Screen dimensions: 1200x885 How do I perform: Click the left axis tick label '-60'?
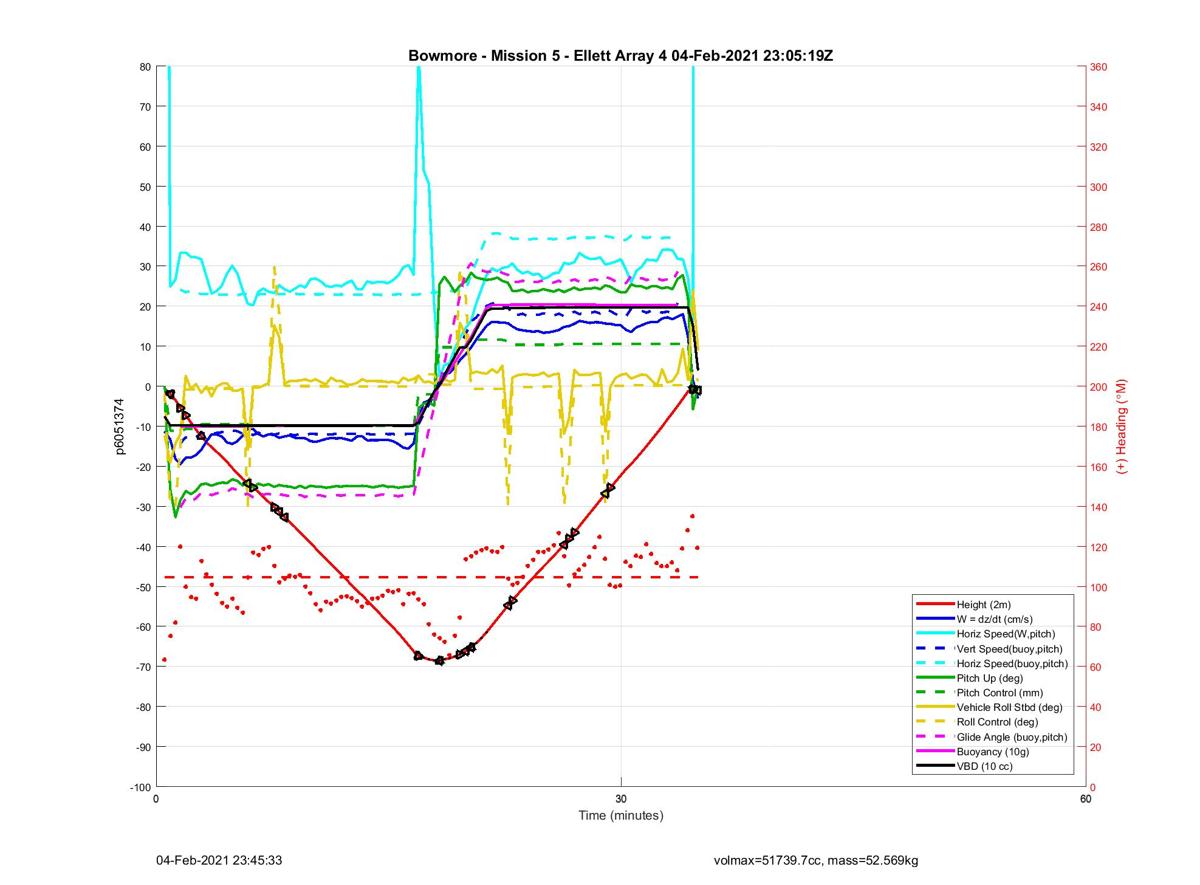click(x=142, y=627)
